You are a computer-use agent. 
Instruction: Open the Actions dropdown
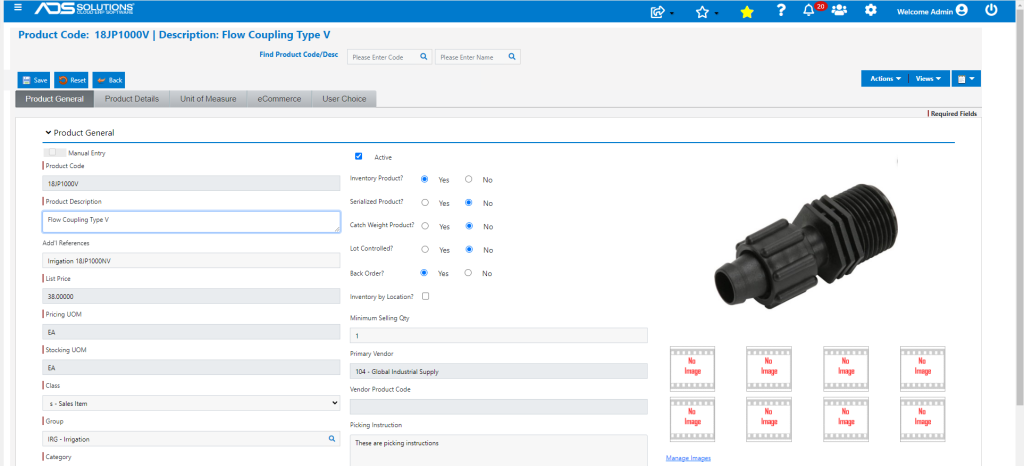coord(885,78)
